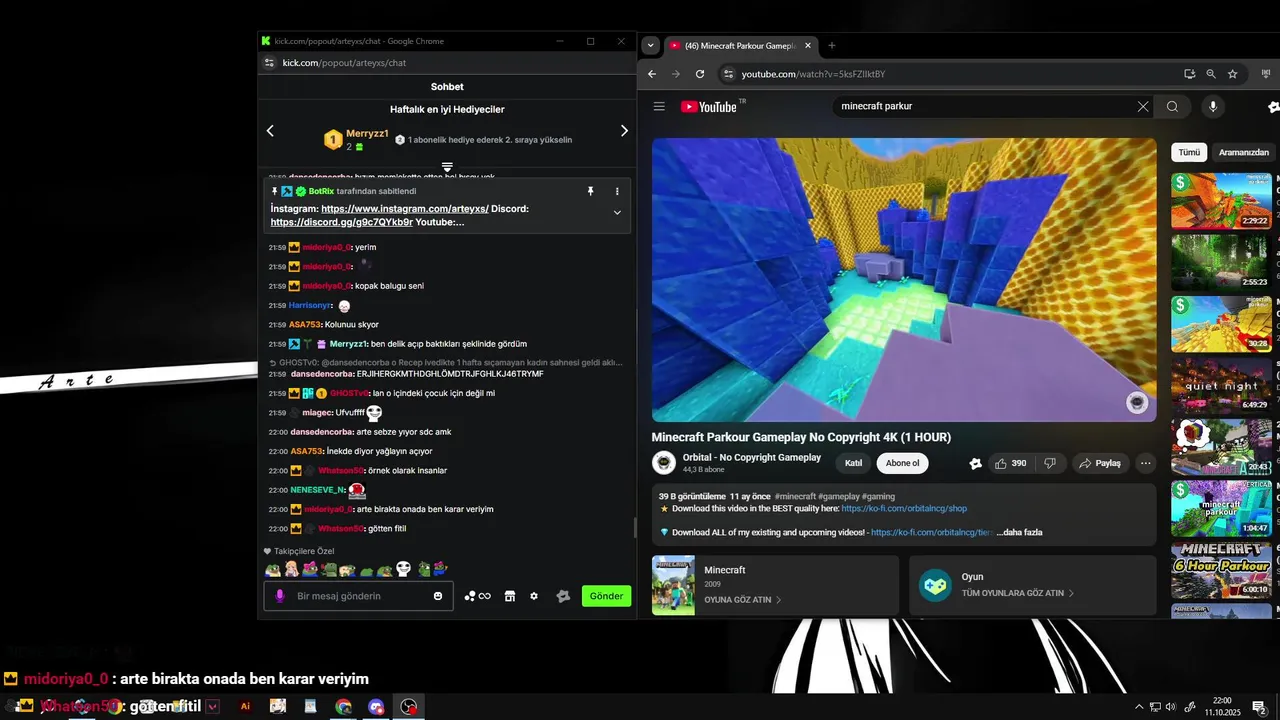Viewport: 1280px width, 720px height.
Task: Click username NENESEVE_N in chat
Action: (x=317, y=490)
